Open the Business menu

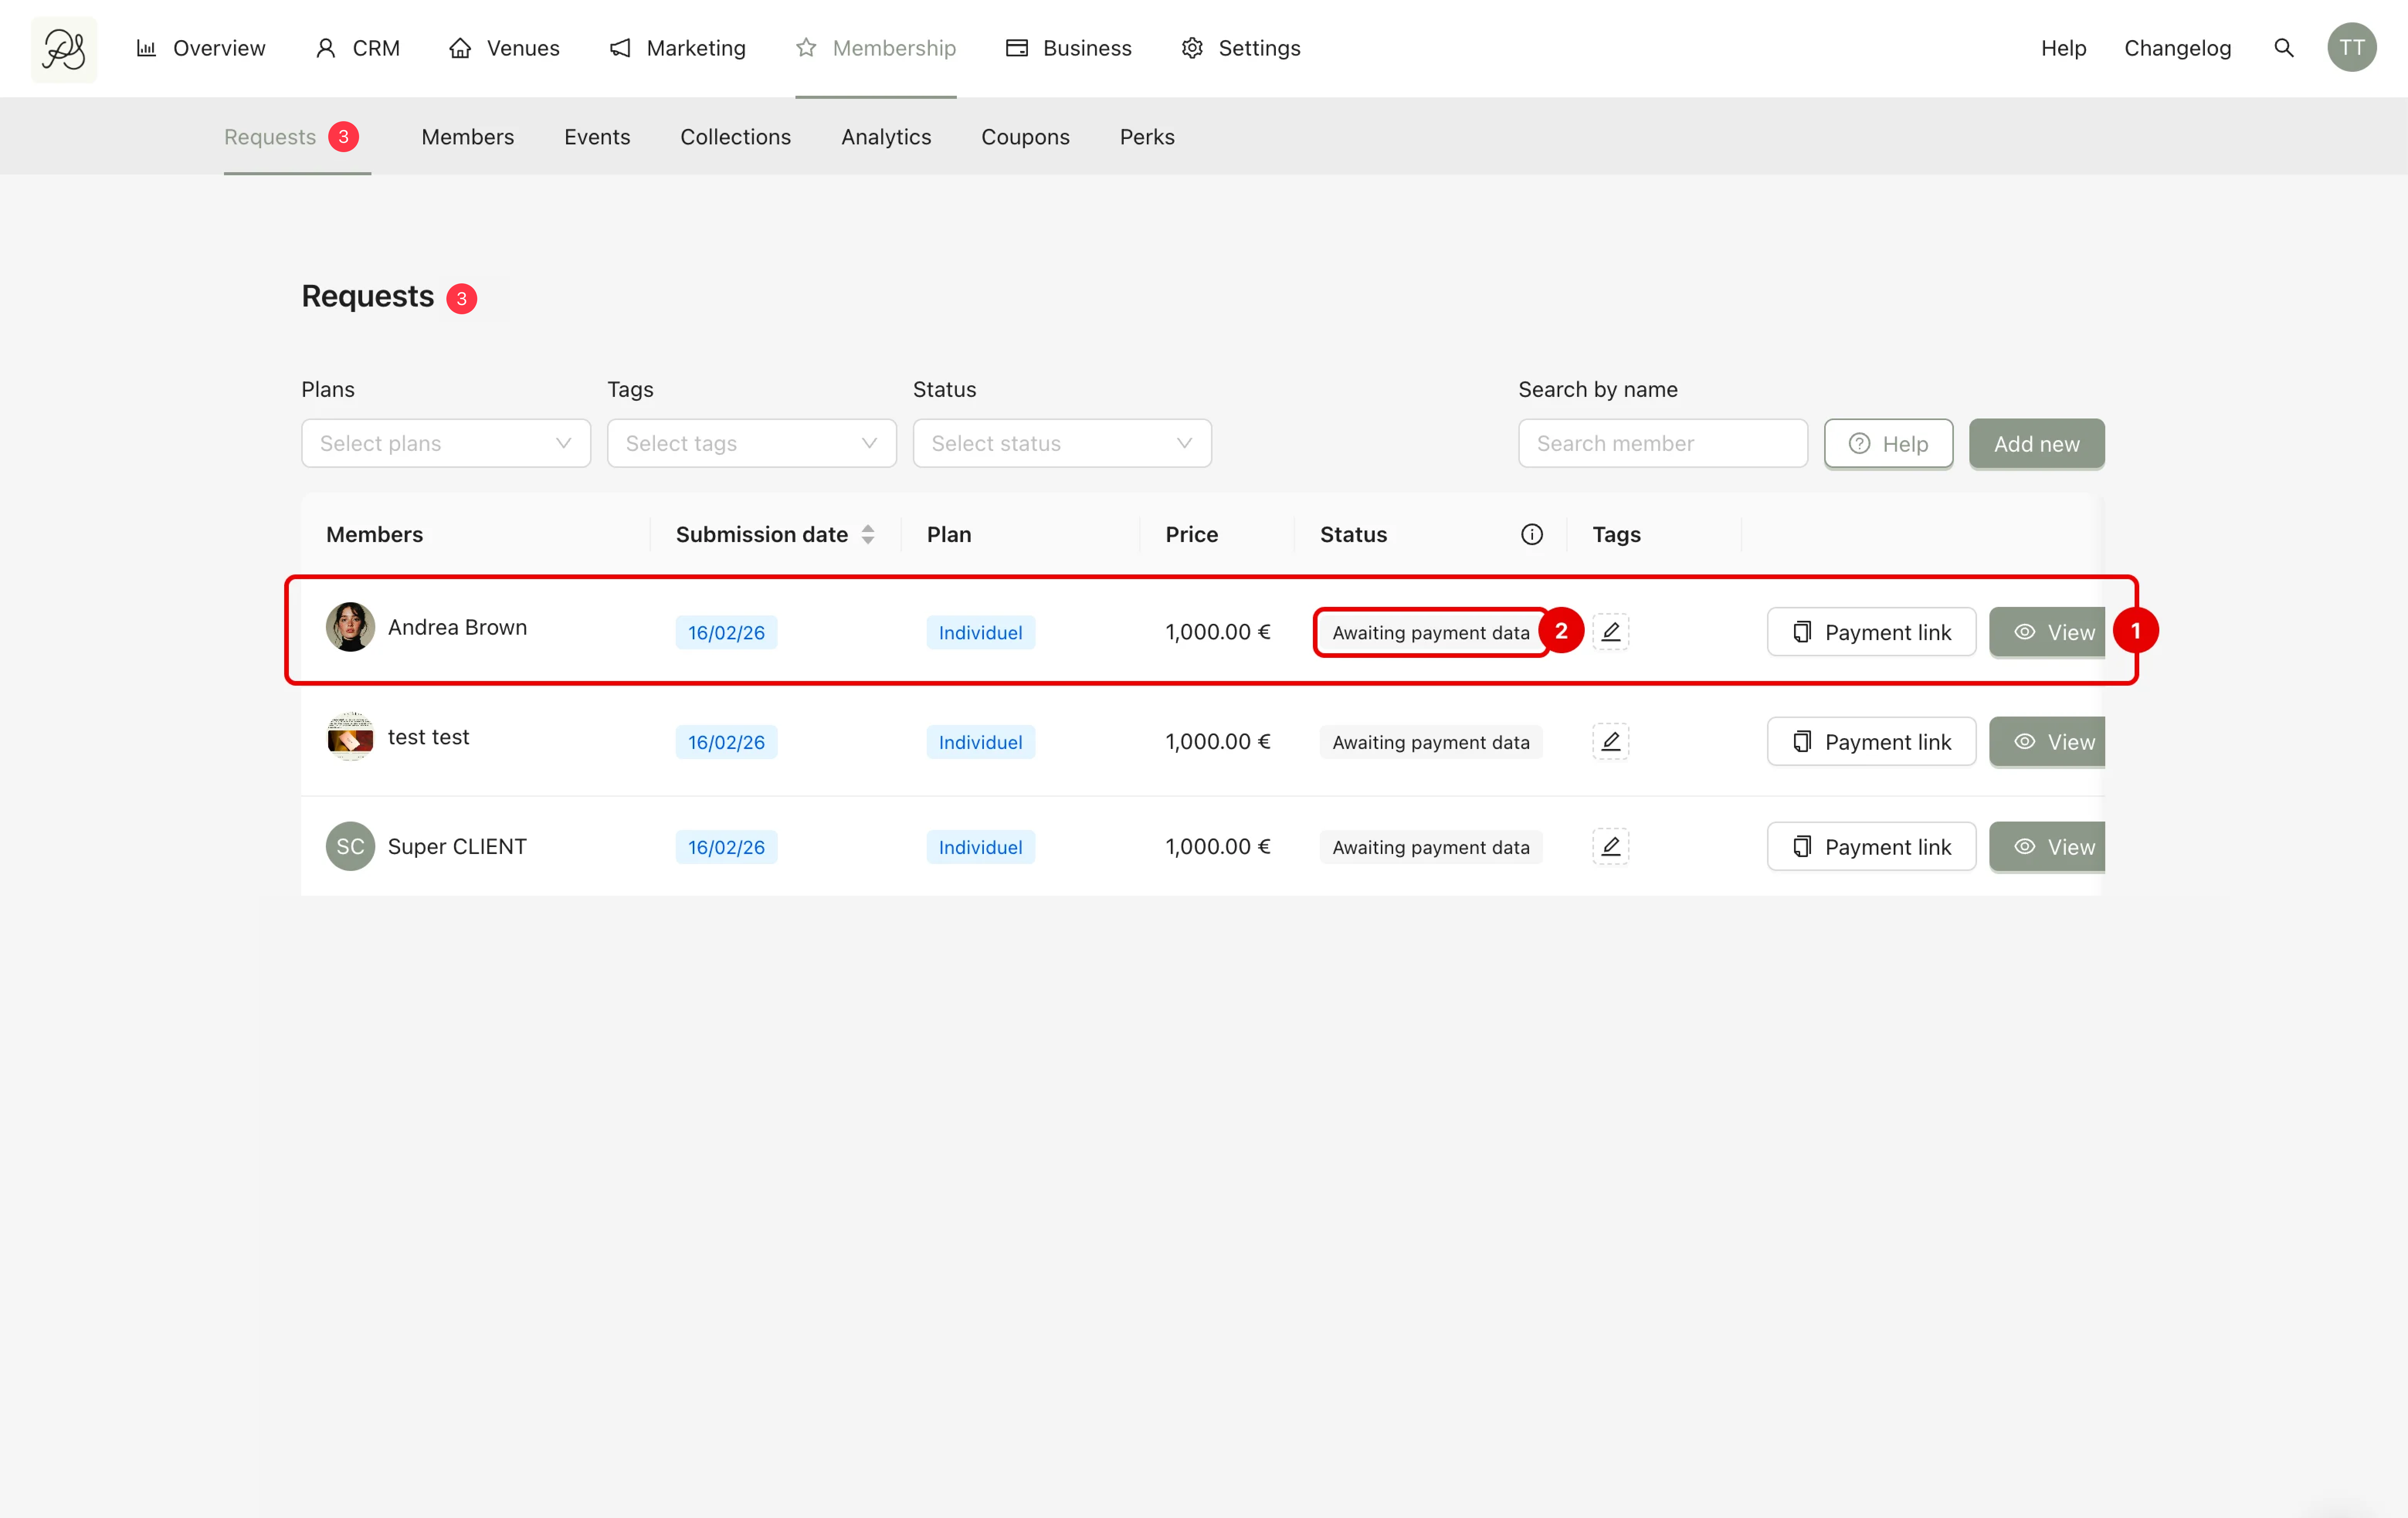(x=1068, y=48)
